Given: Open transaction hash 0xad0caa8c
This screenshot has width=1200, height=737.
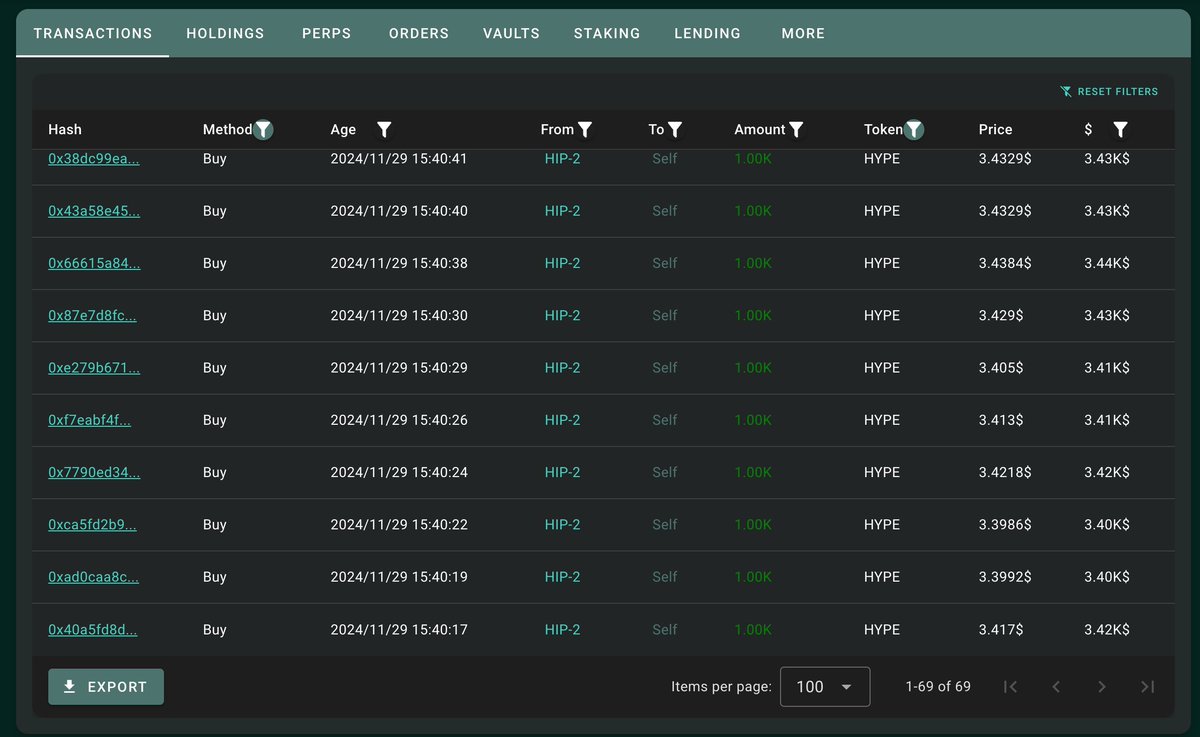Looking at the screenshot, I should point(94,577).
